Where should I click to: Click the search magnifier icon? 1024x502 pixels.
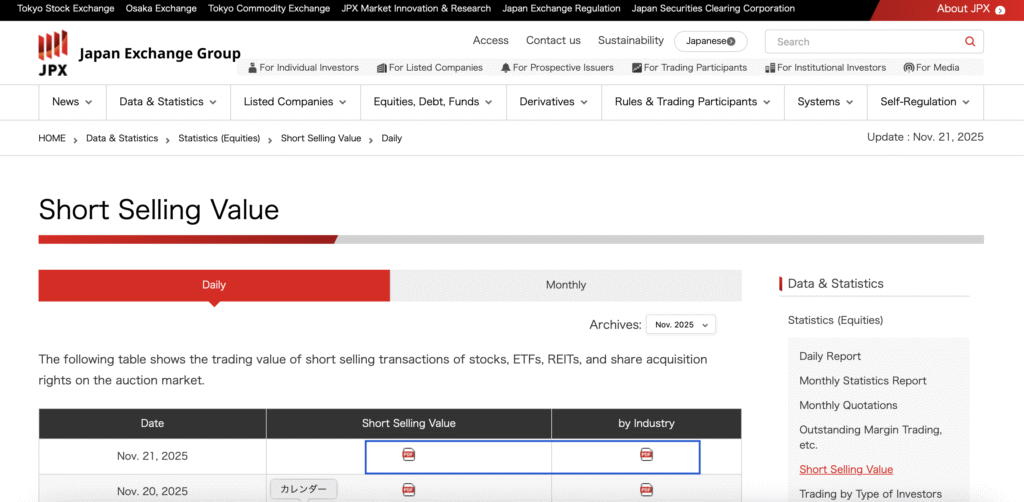[x=969, y=42]
